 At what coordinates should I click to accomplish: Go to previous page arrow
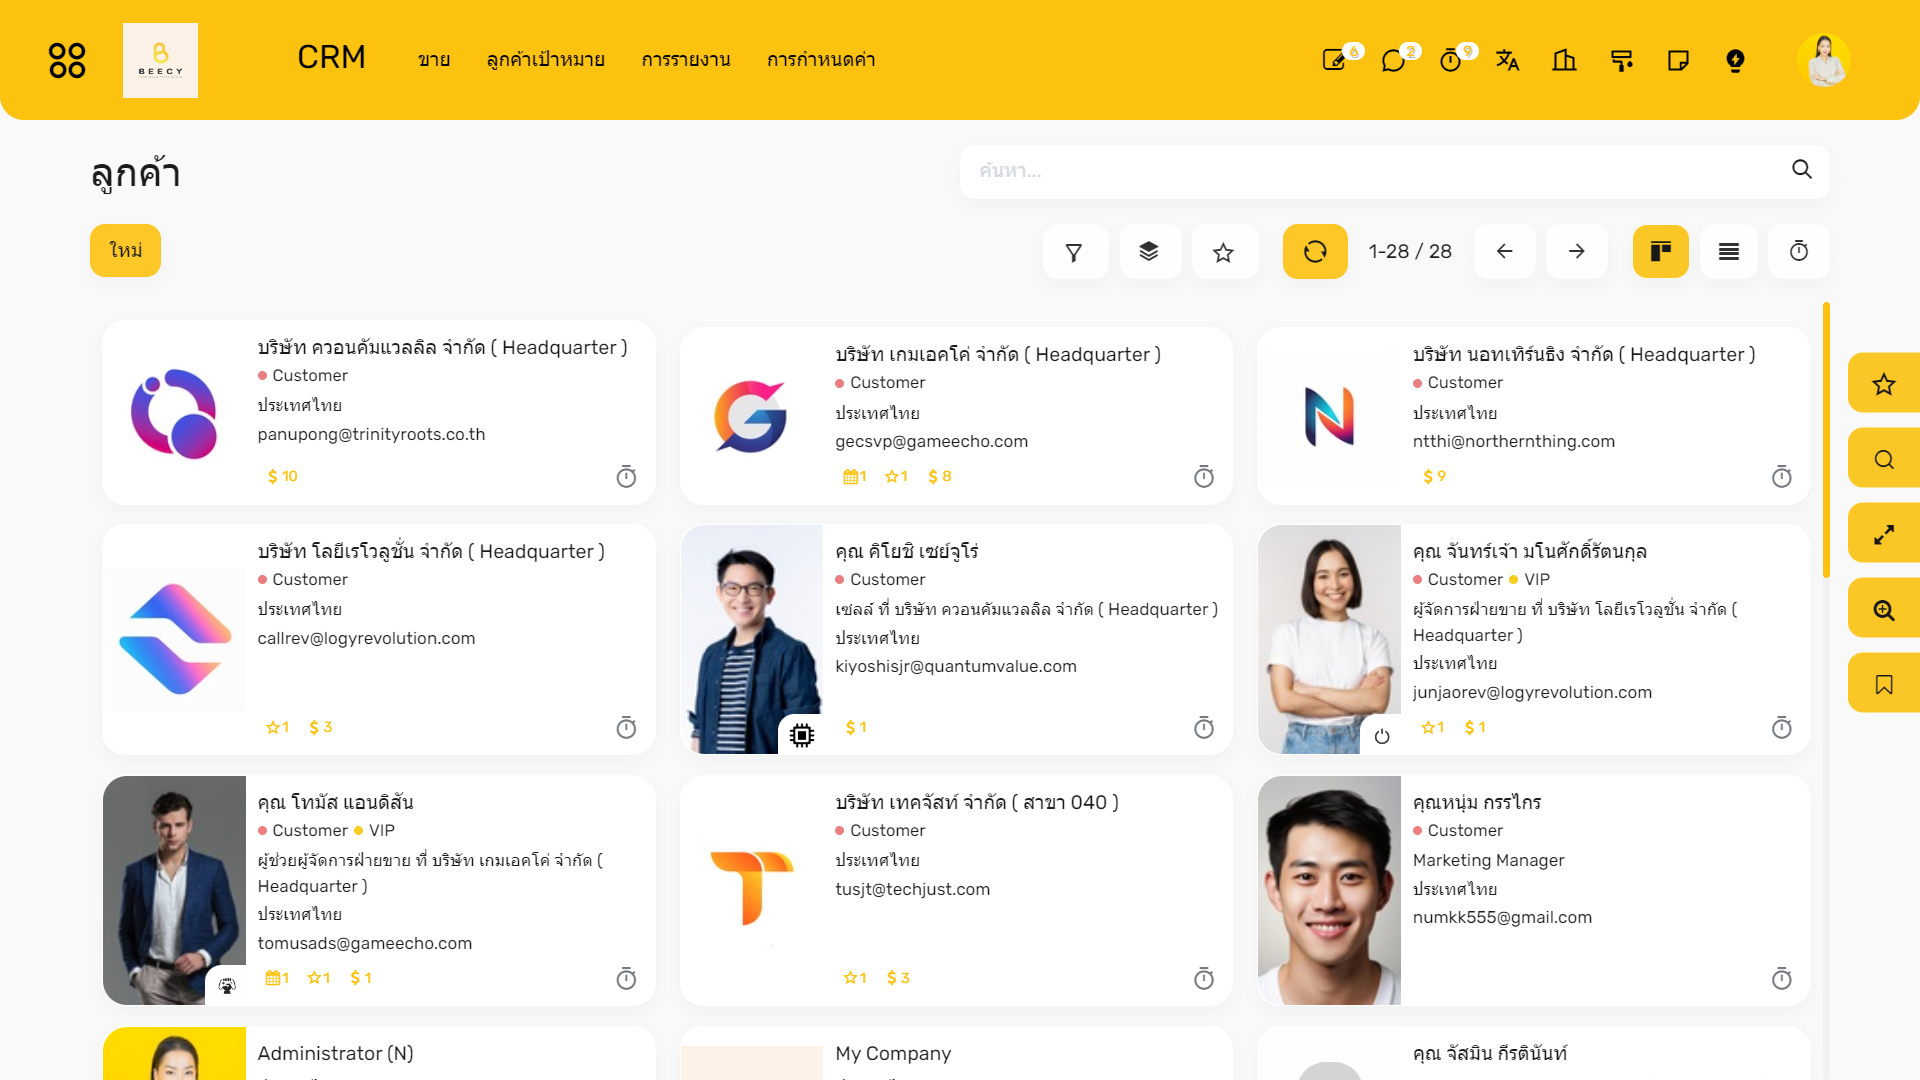[1504, 252]
